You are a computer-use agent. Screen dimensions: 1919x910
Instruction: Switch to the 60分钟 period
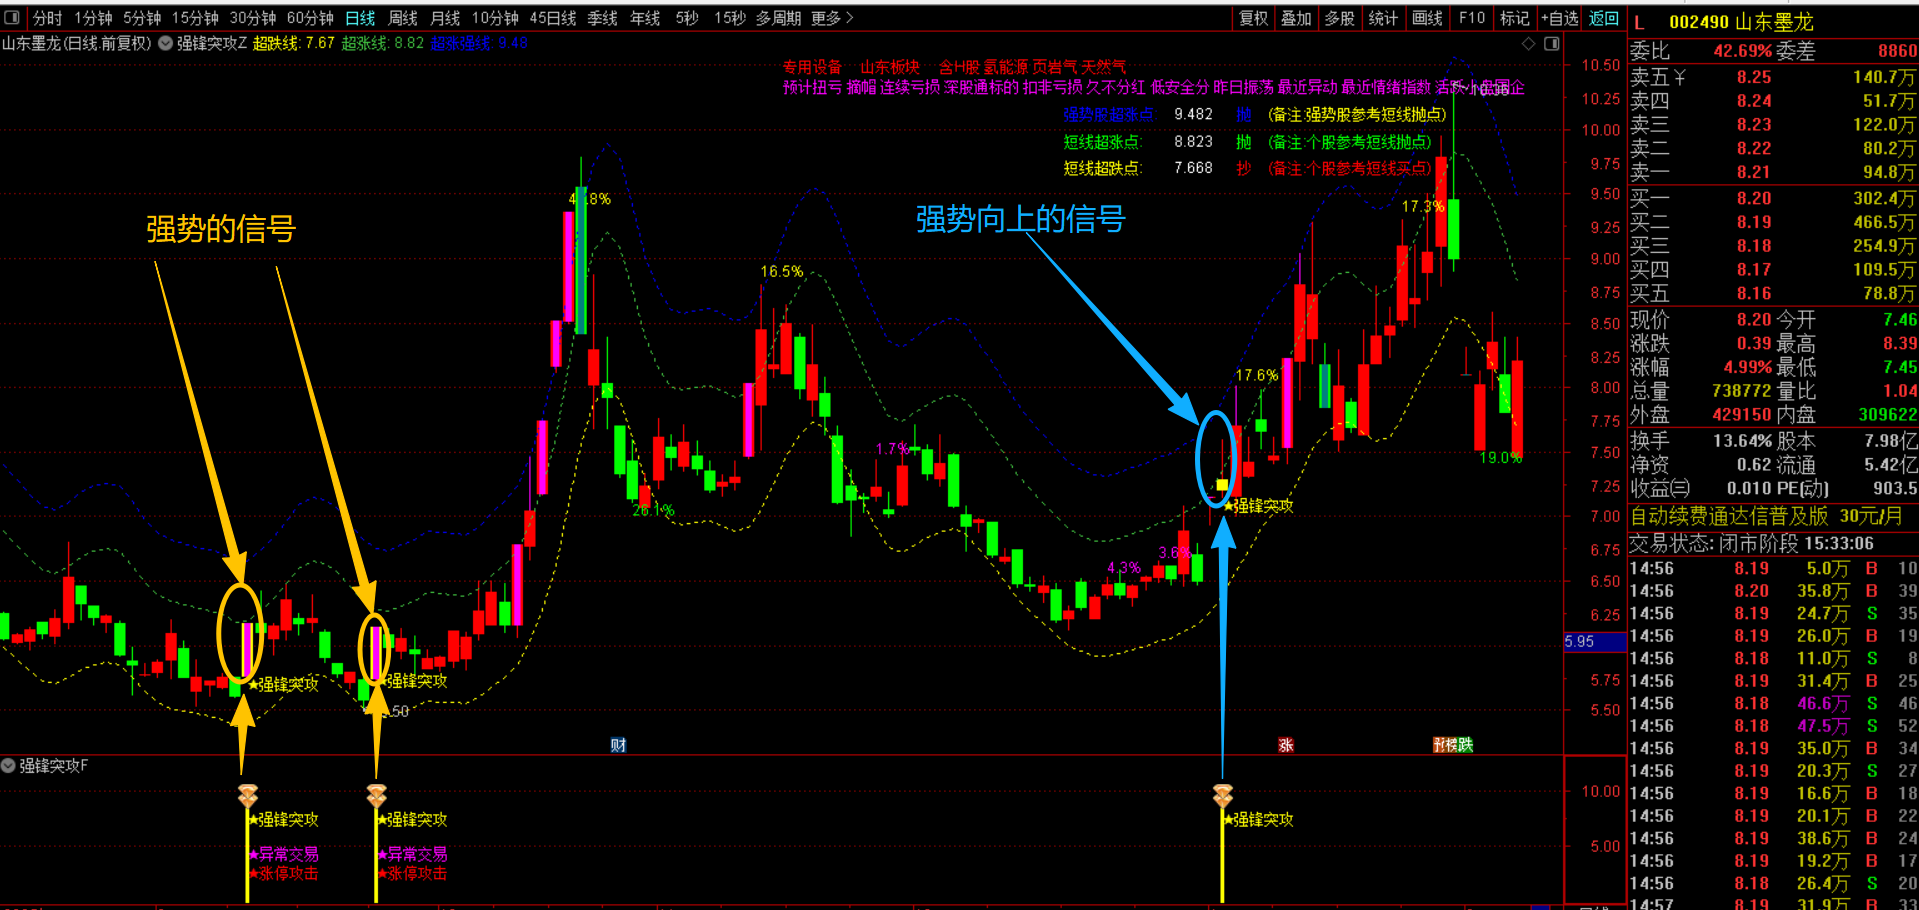click(310, 18)
